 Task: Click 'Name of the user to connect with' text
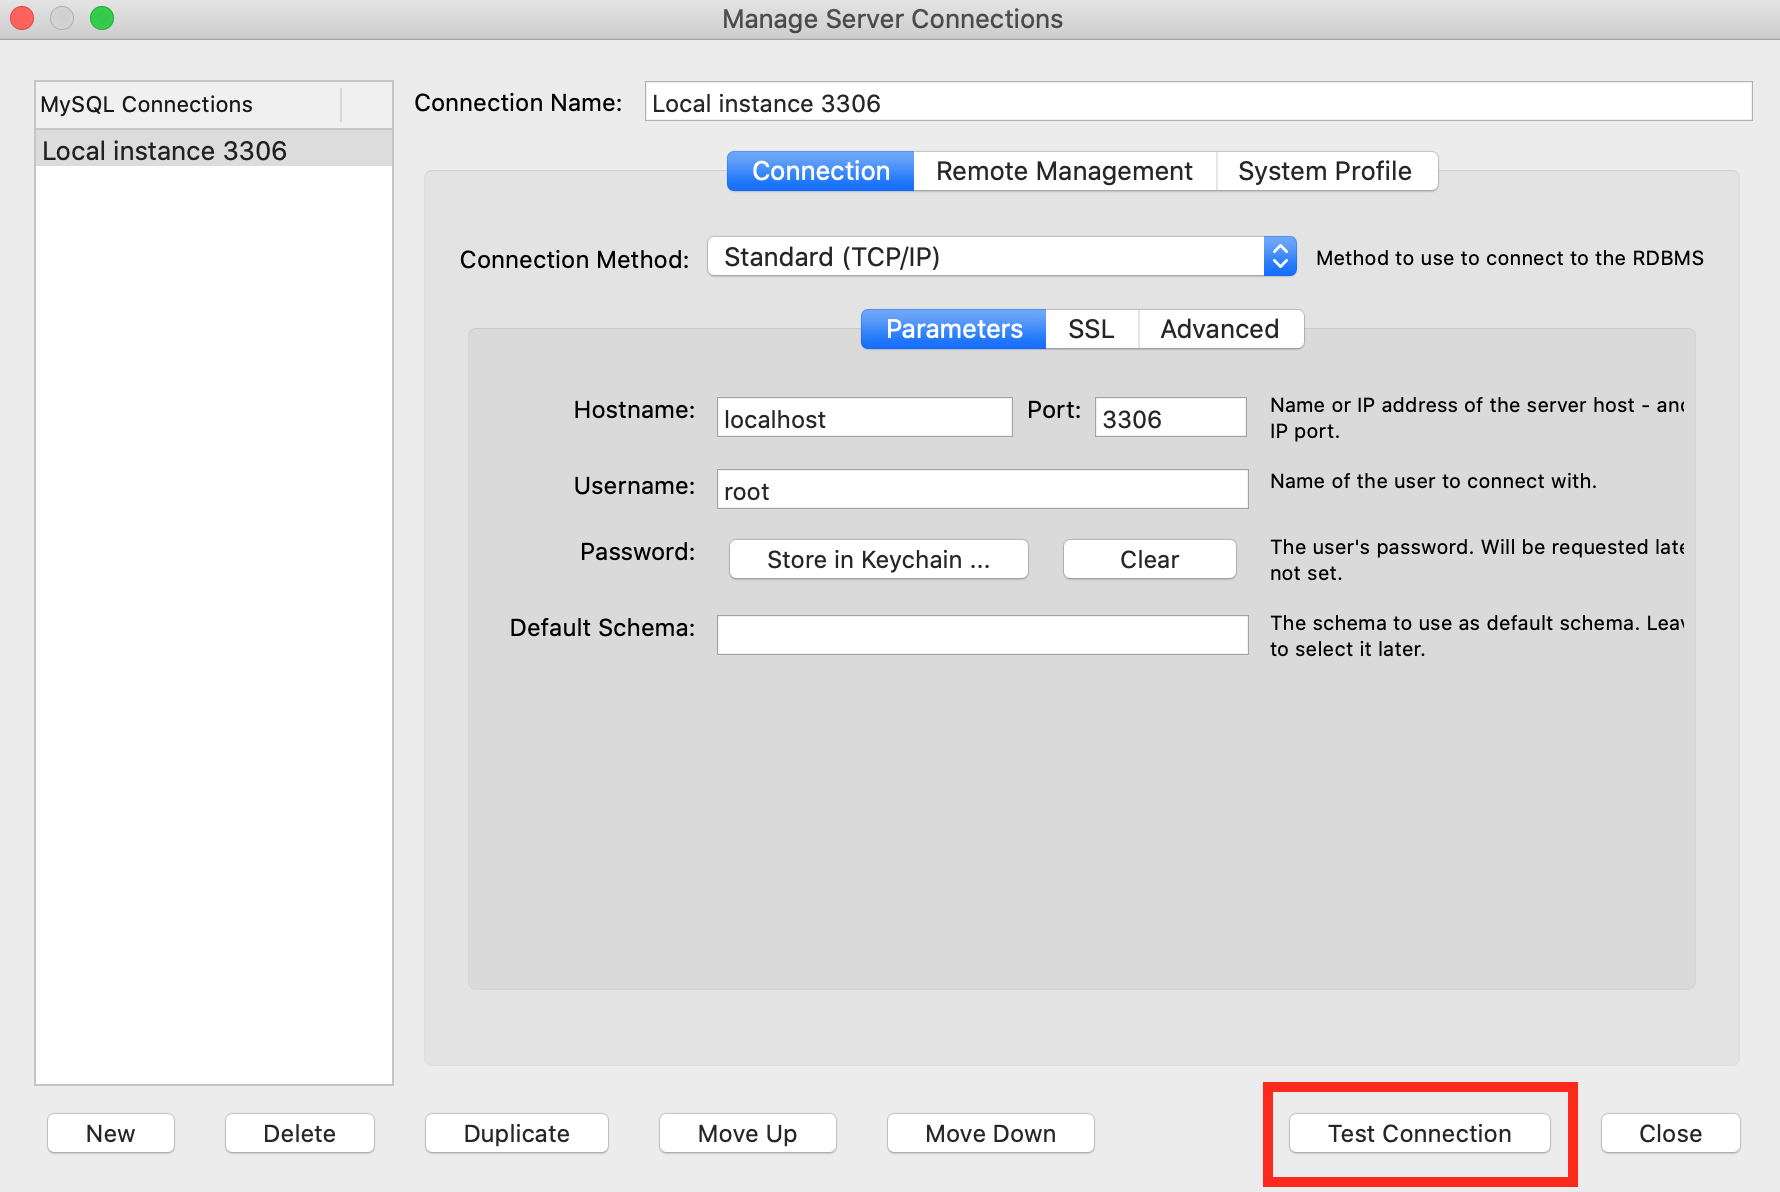[x=1433, y=481]
